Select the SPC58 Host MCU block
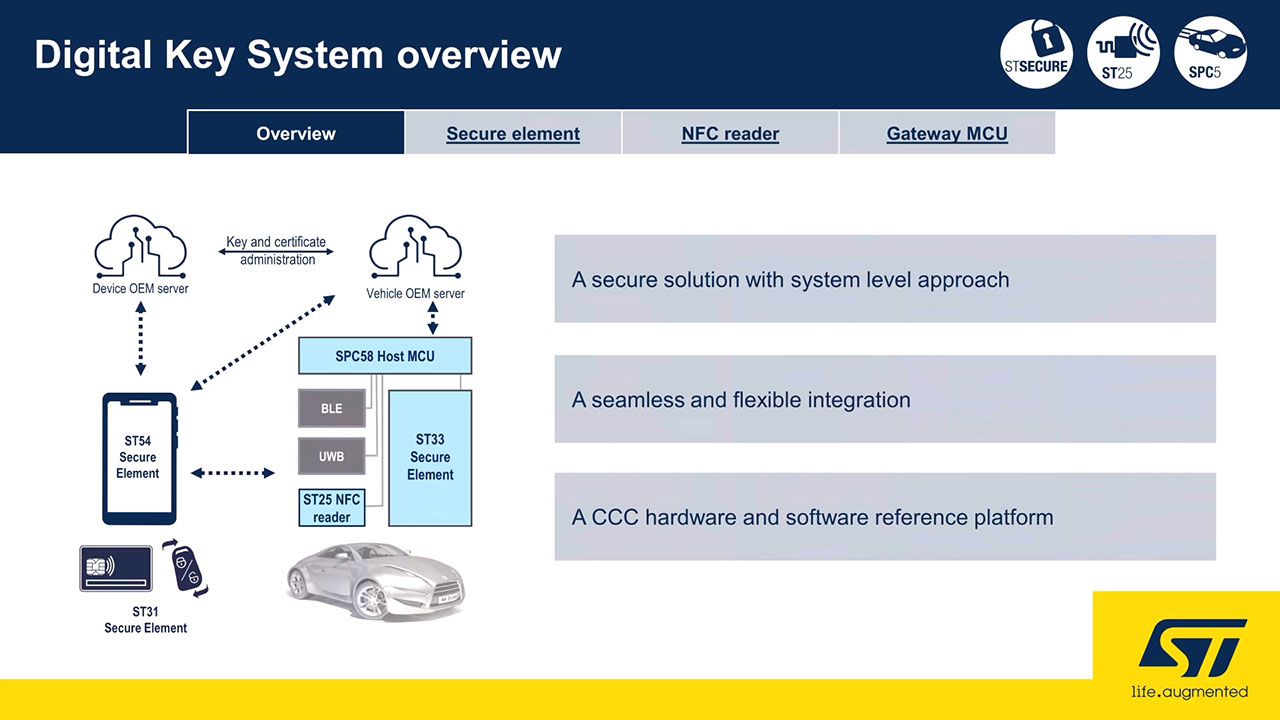Viewport: 1280px width, 720px height. [x=385, y=356]
